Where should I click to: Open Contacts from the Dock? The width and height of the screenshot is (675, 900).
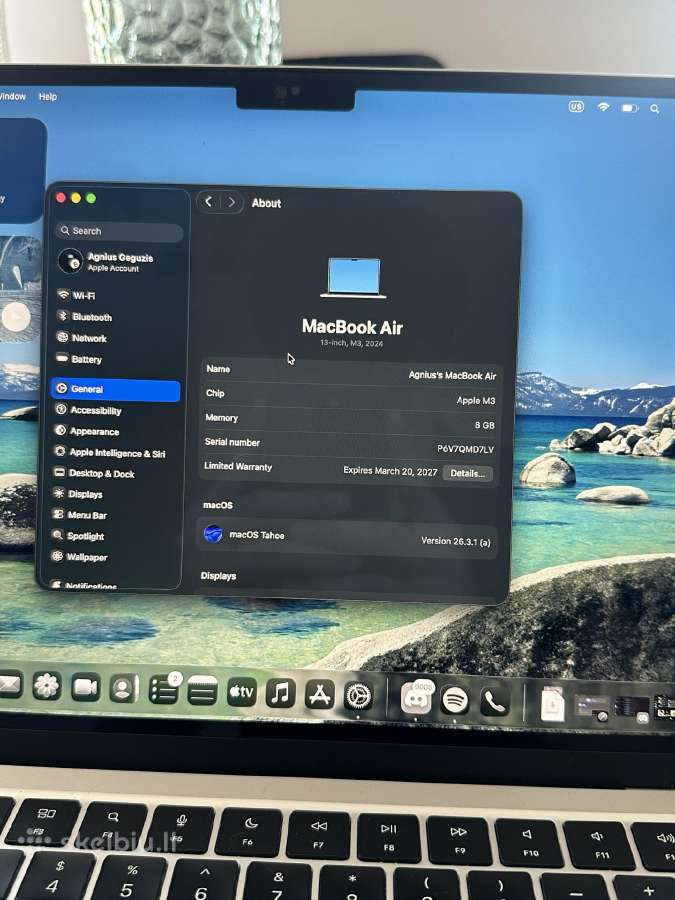(x=124, y=689)
